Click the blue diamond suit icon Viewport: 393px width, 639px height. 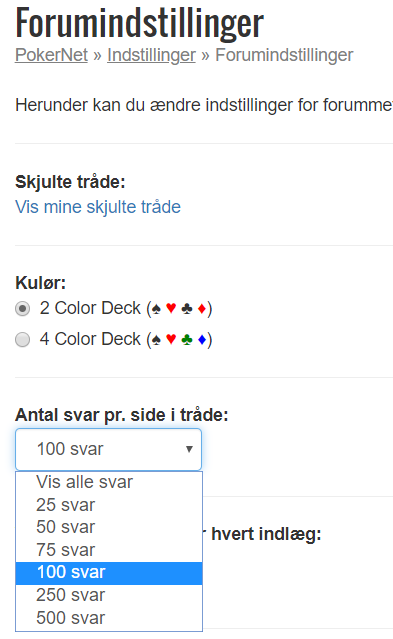click(x=201, y=339)
